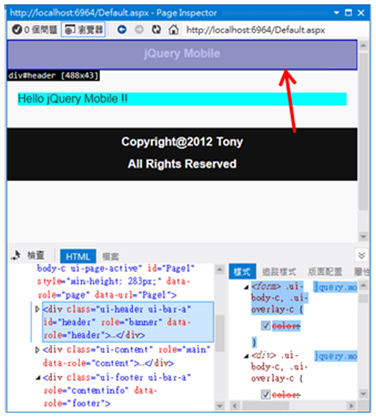Screen dimensions: 376x417
Task: Click the All Rights Reserved text
Action: 182,164
